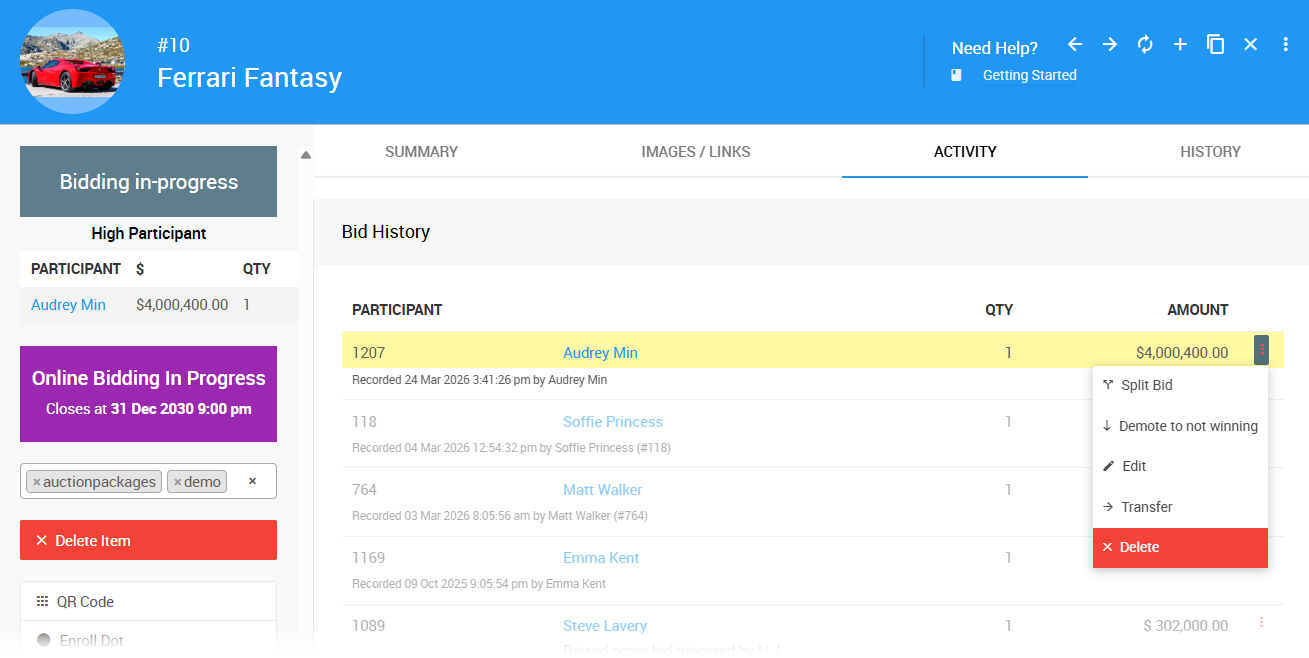Remove the demo tag
The image size is (1309, 658).
(x=178, y=482)
